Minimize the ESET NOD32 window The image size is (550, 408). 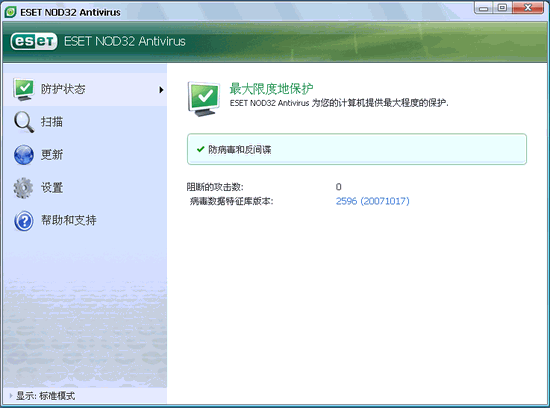click(484, 8)
